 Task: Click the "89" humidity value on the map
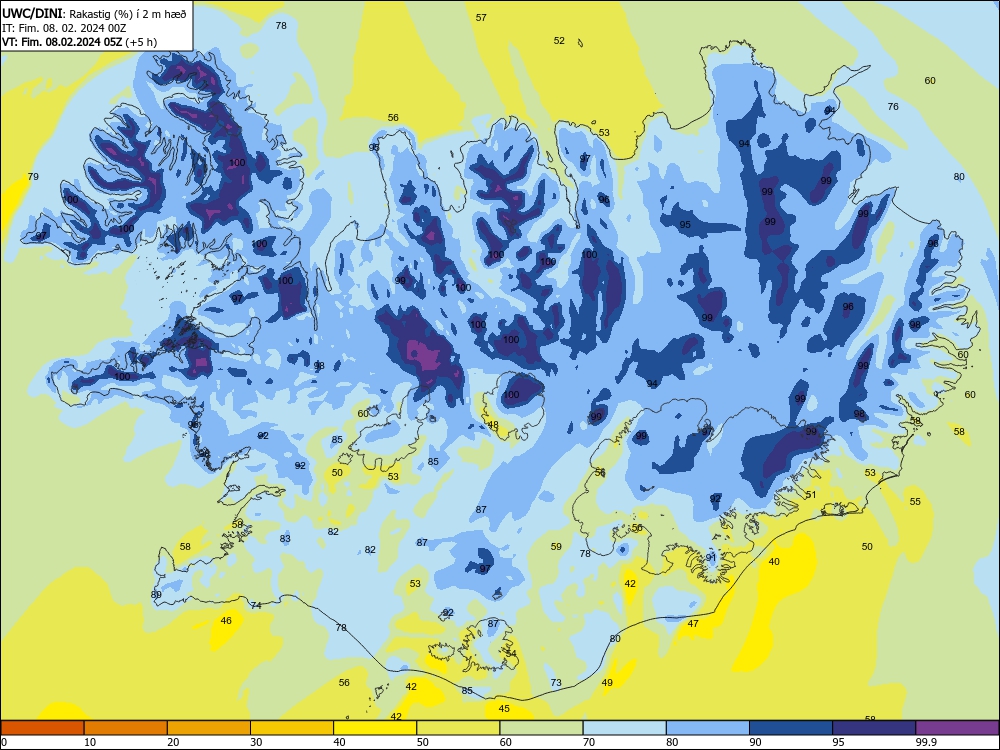(x=156, y=594)
